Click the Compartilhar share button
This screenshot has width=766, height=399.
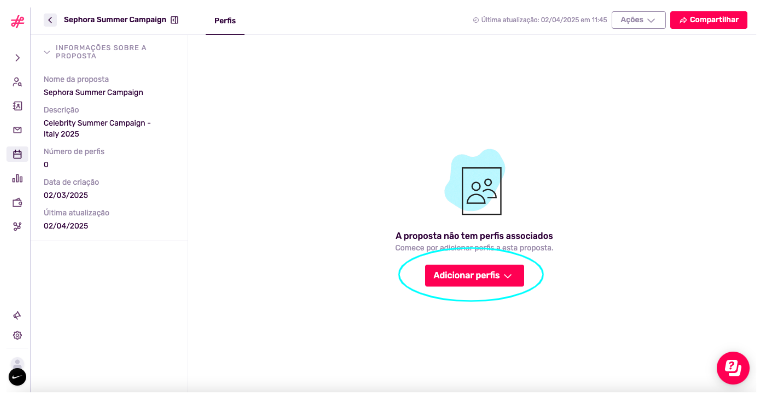(x=708, y=20)
